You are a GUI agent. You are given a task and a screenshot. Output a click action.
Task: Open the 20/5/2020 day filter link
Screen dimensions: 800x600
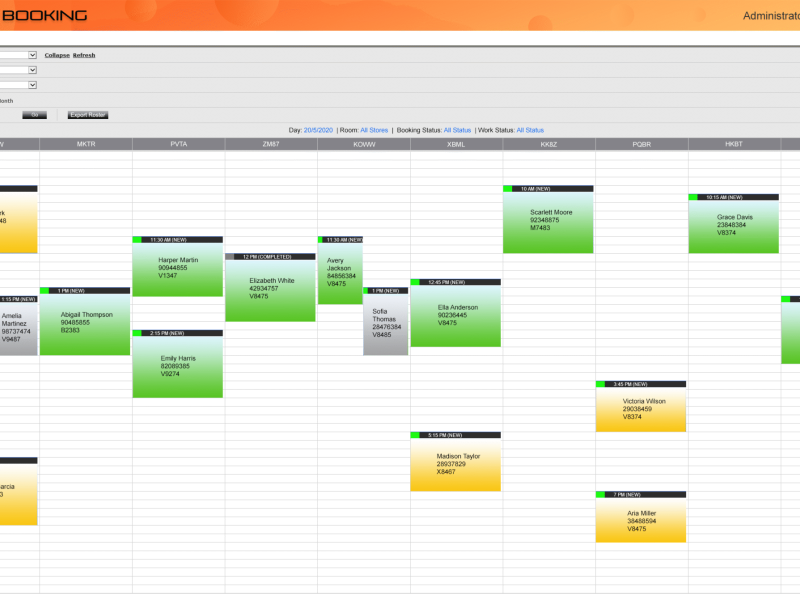tap(317, 130)
